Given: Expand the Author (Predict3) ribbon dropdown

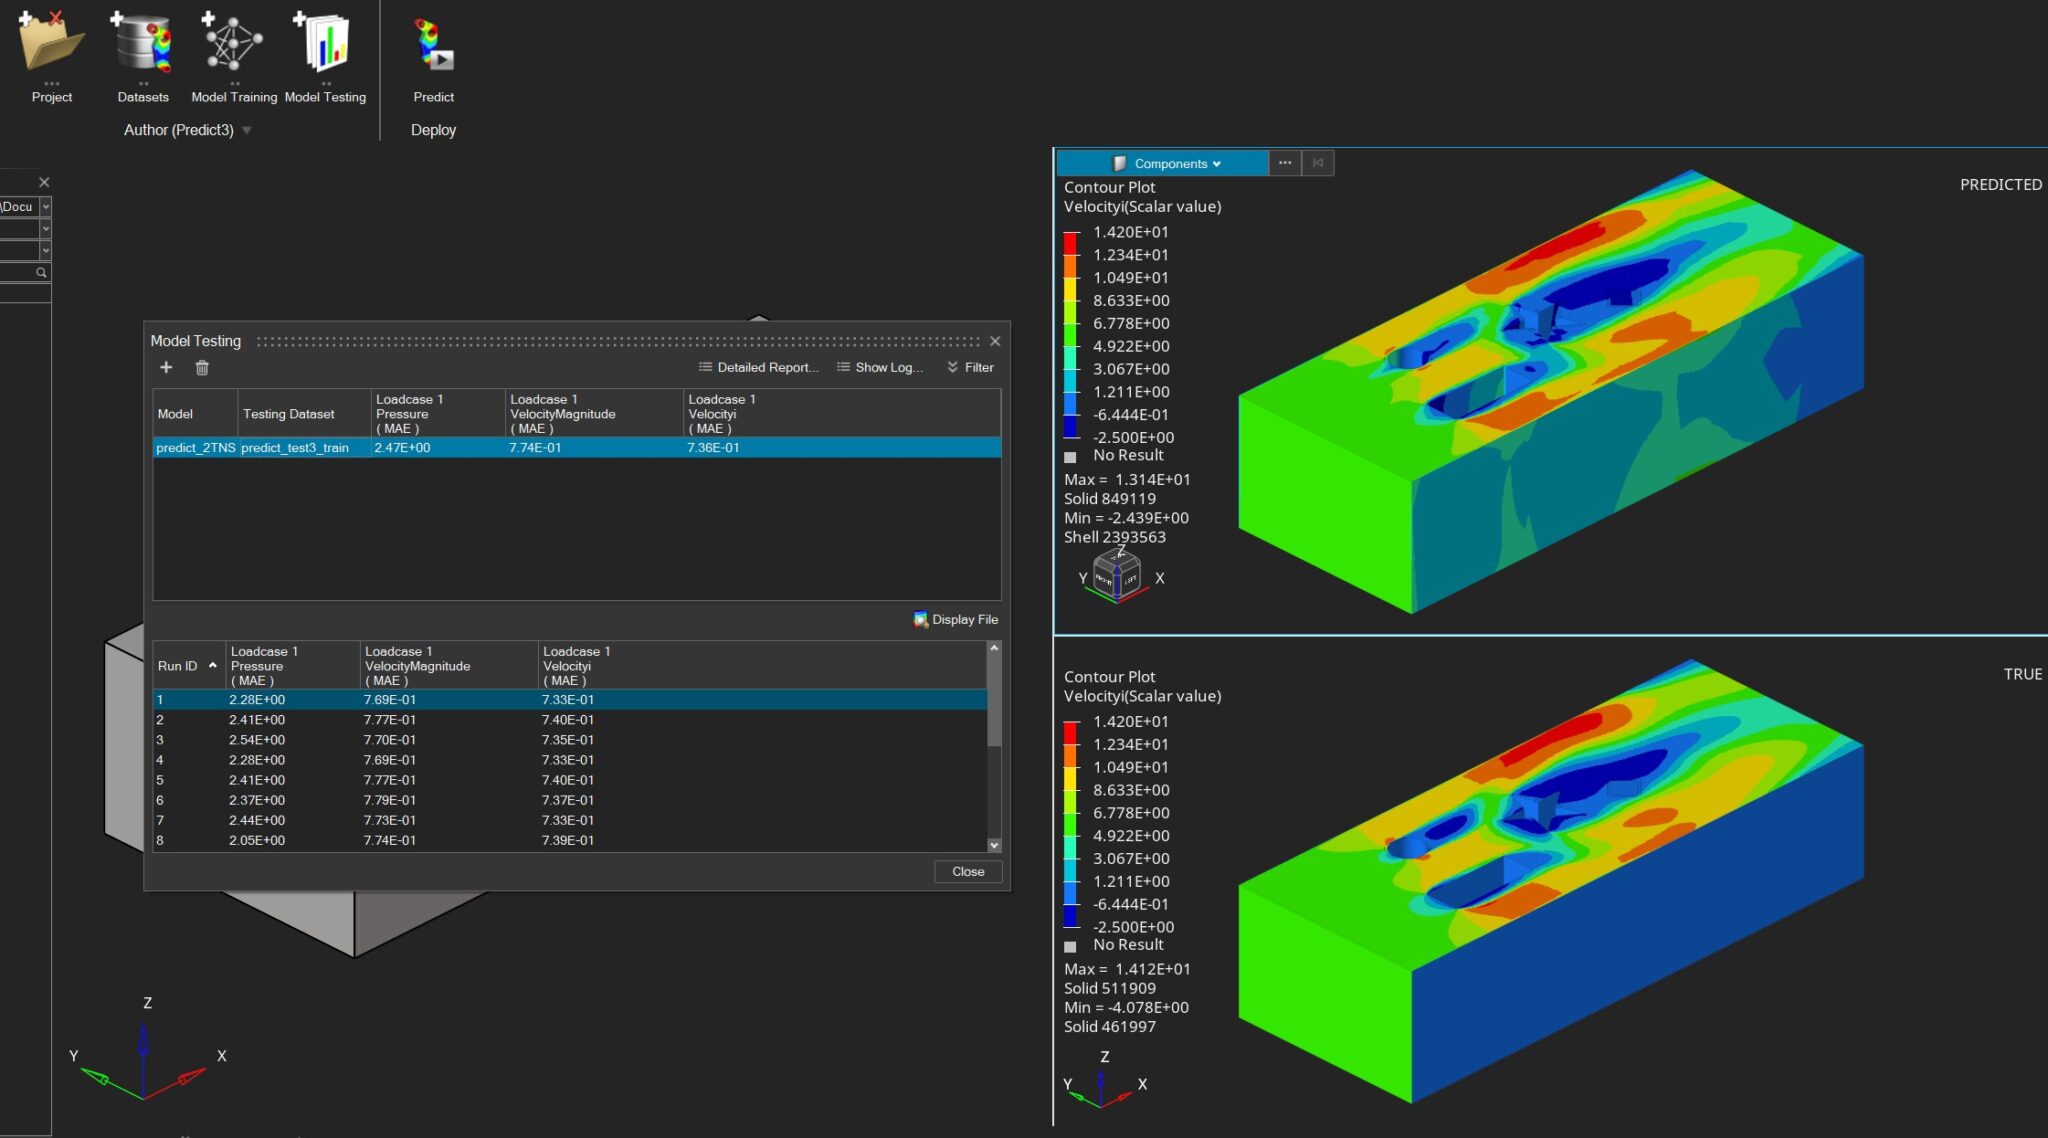Looking at the screenshot, I should pyautogui.click(x=246, y=130).
